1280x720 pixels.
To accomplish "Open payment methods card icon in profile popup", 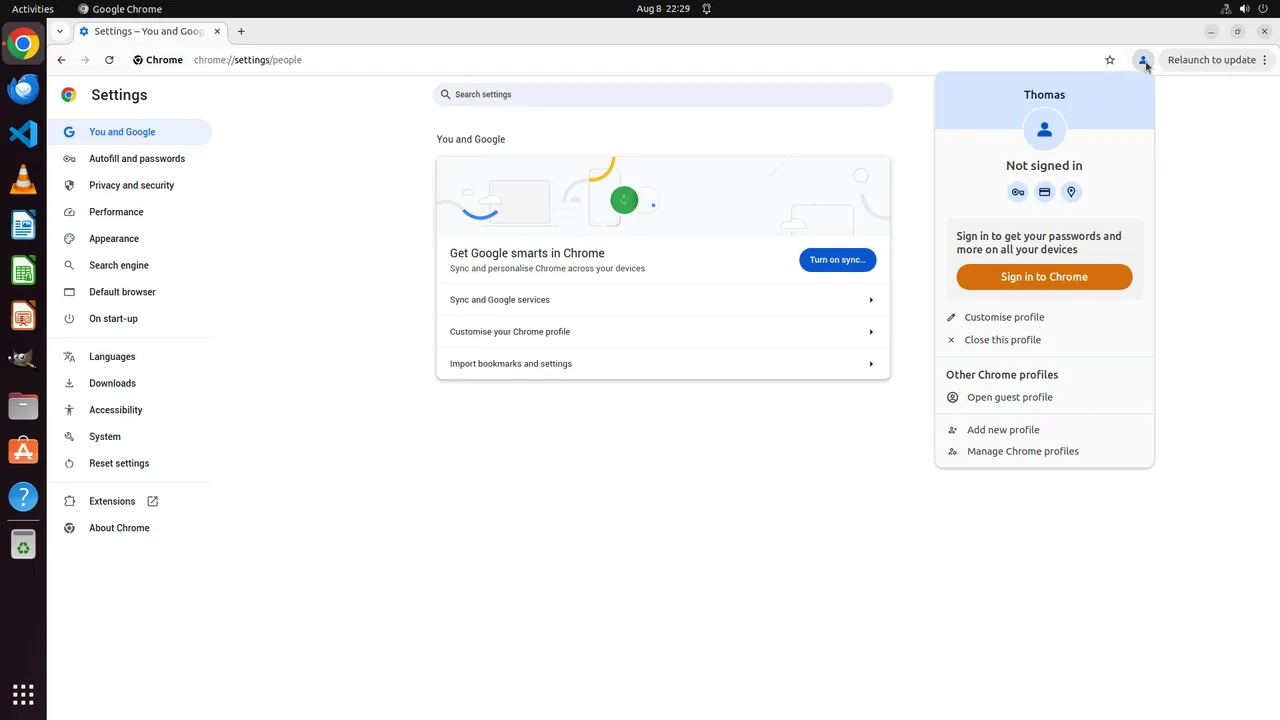I will click(1044, 192).
